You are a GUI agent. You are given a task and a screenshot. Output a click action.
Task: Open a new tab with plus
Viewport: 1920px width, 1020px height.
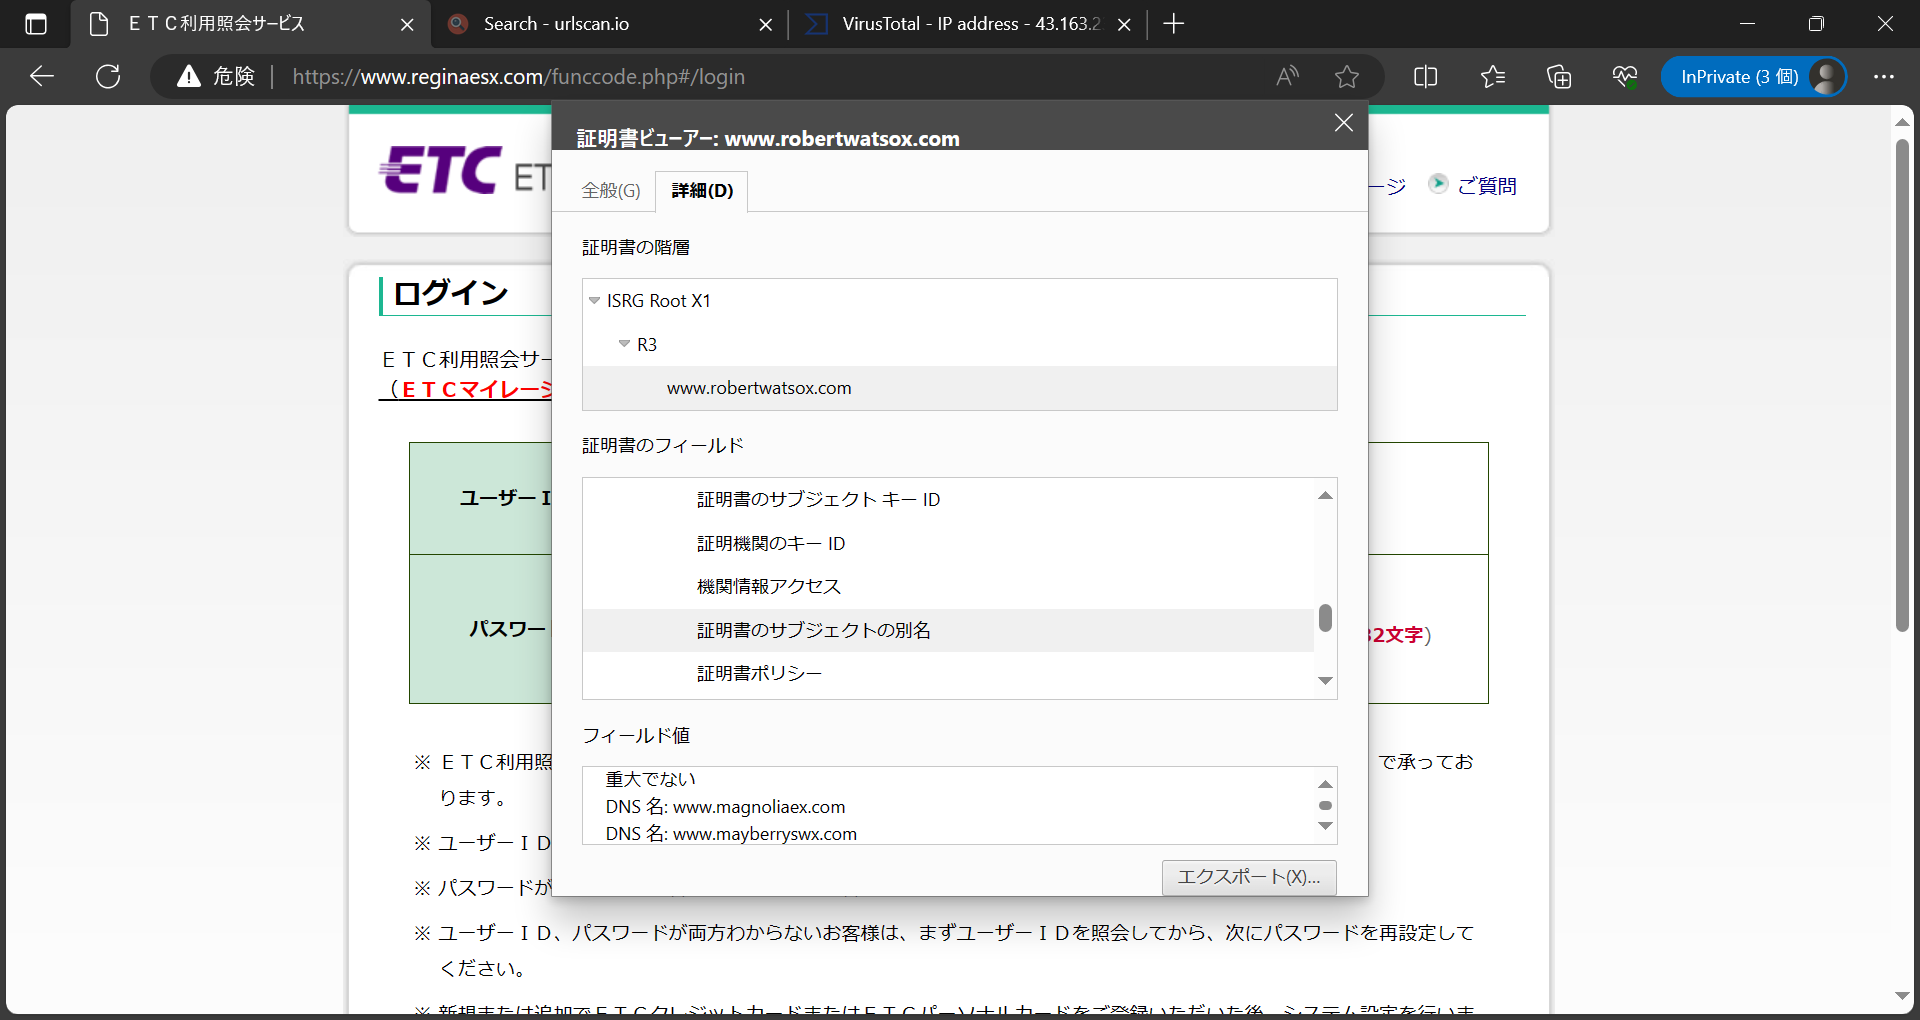point(1174,24)
